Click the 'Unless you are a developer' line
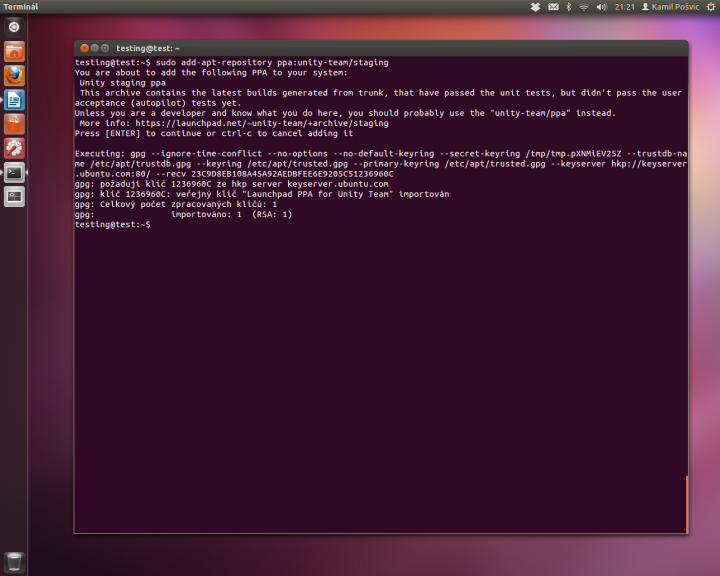The image size is (720, 576). coord(345,113)
